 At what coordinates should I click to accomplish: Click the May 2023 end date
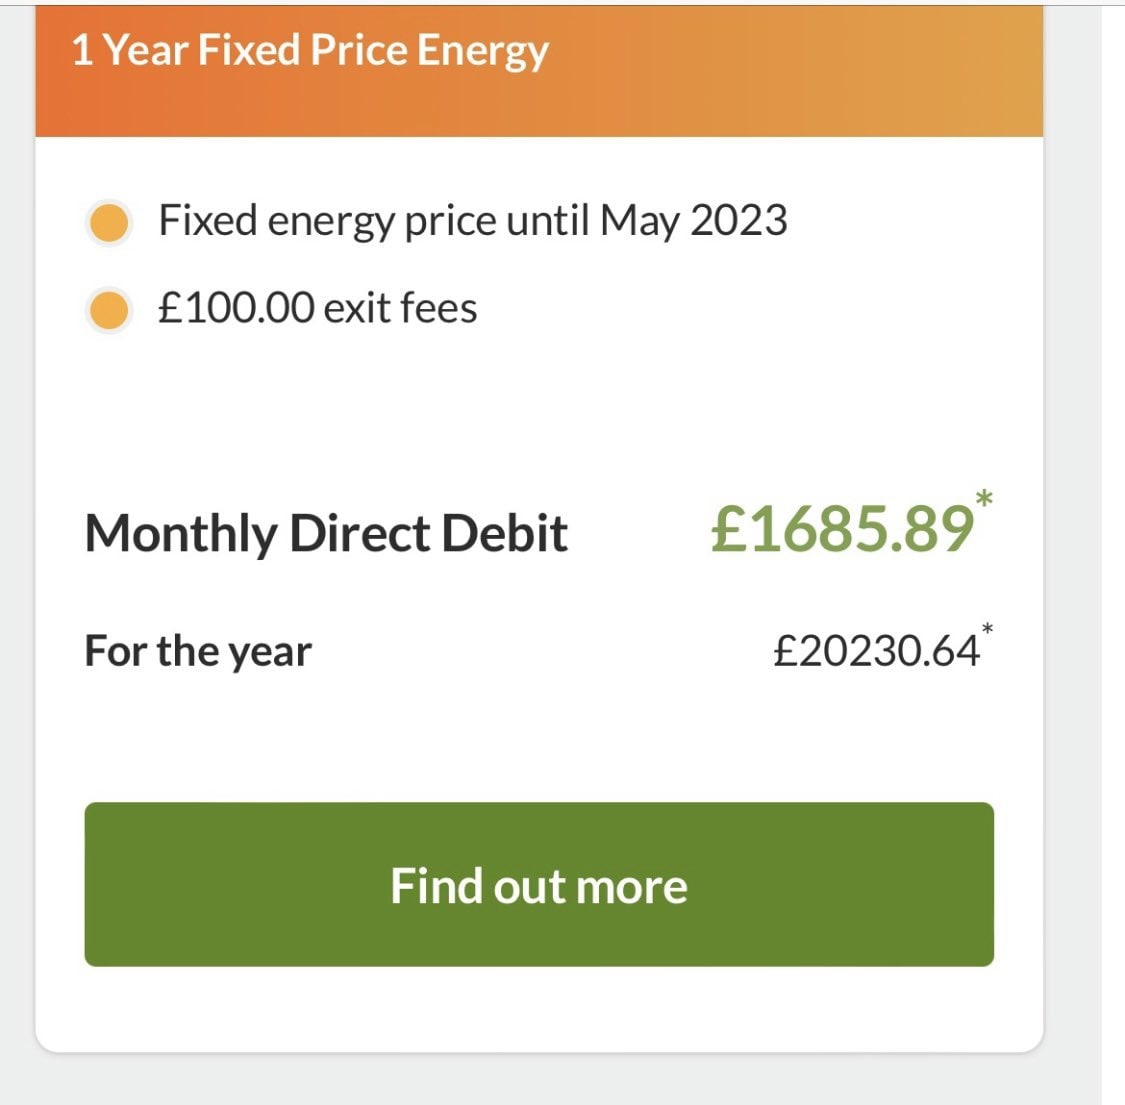click(x=693, y=221)
